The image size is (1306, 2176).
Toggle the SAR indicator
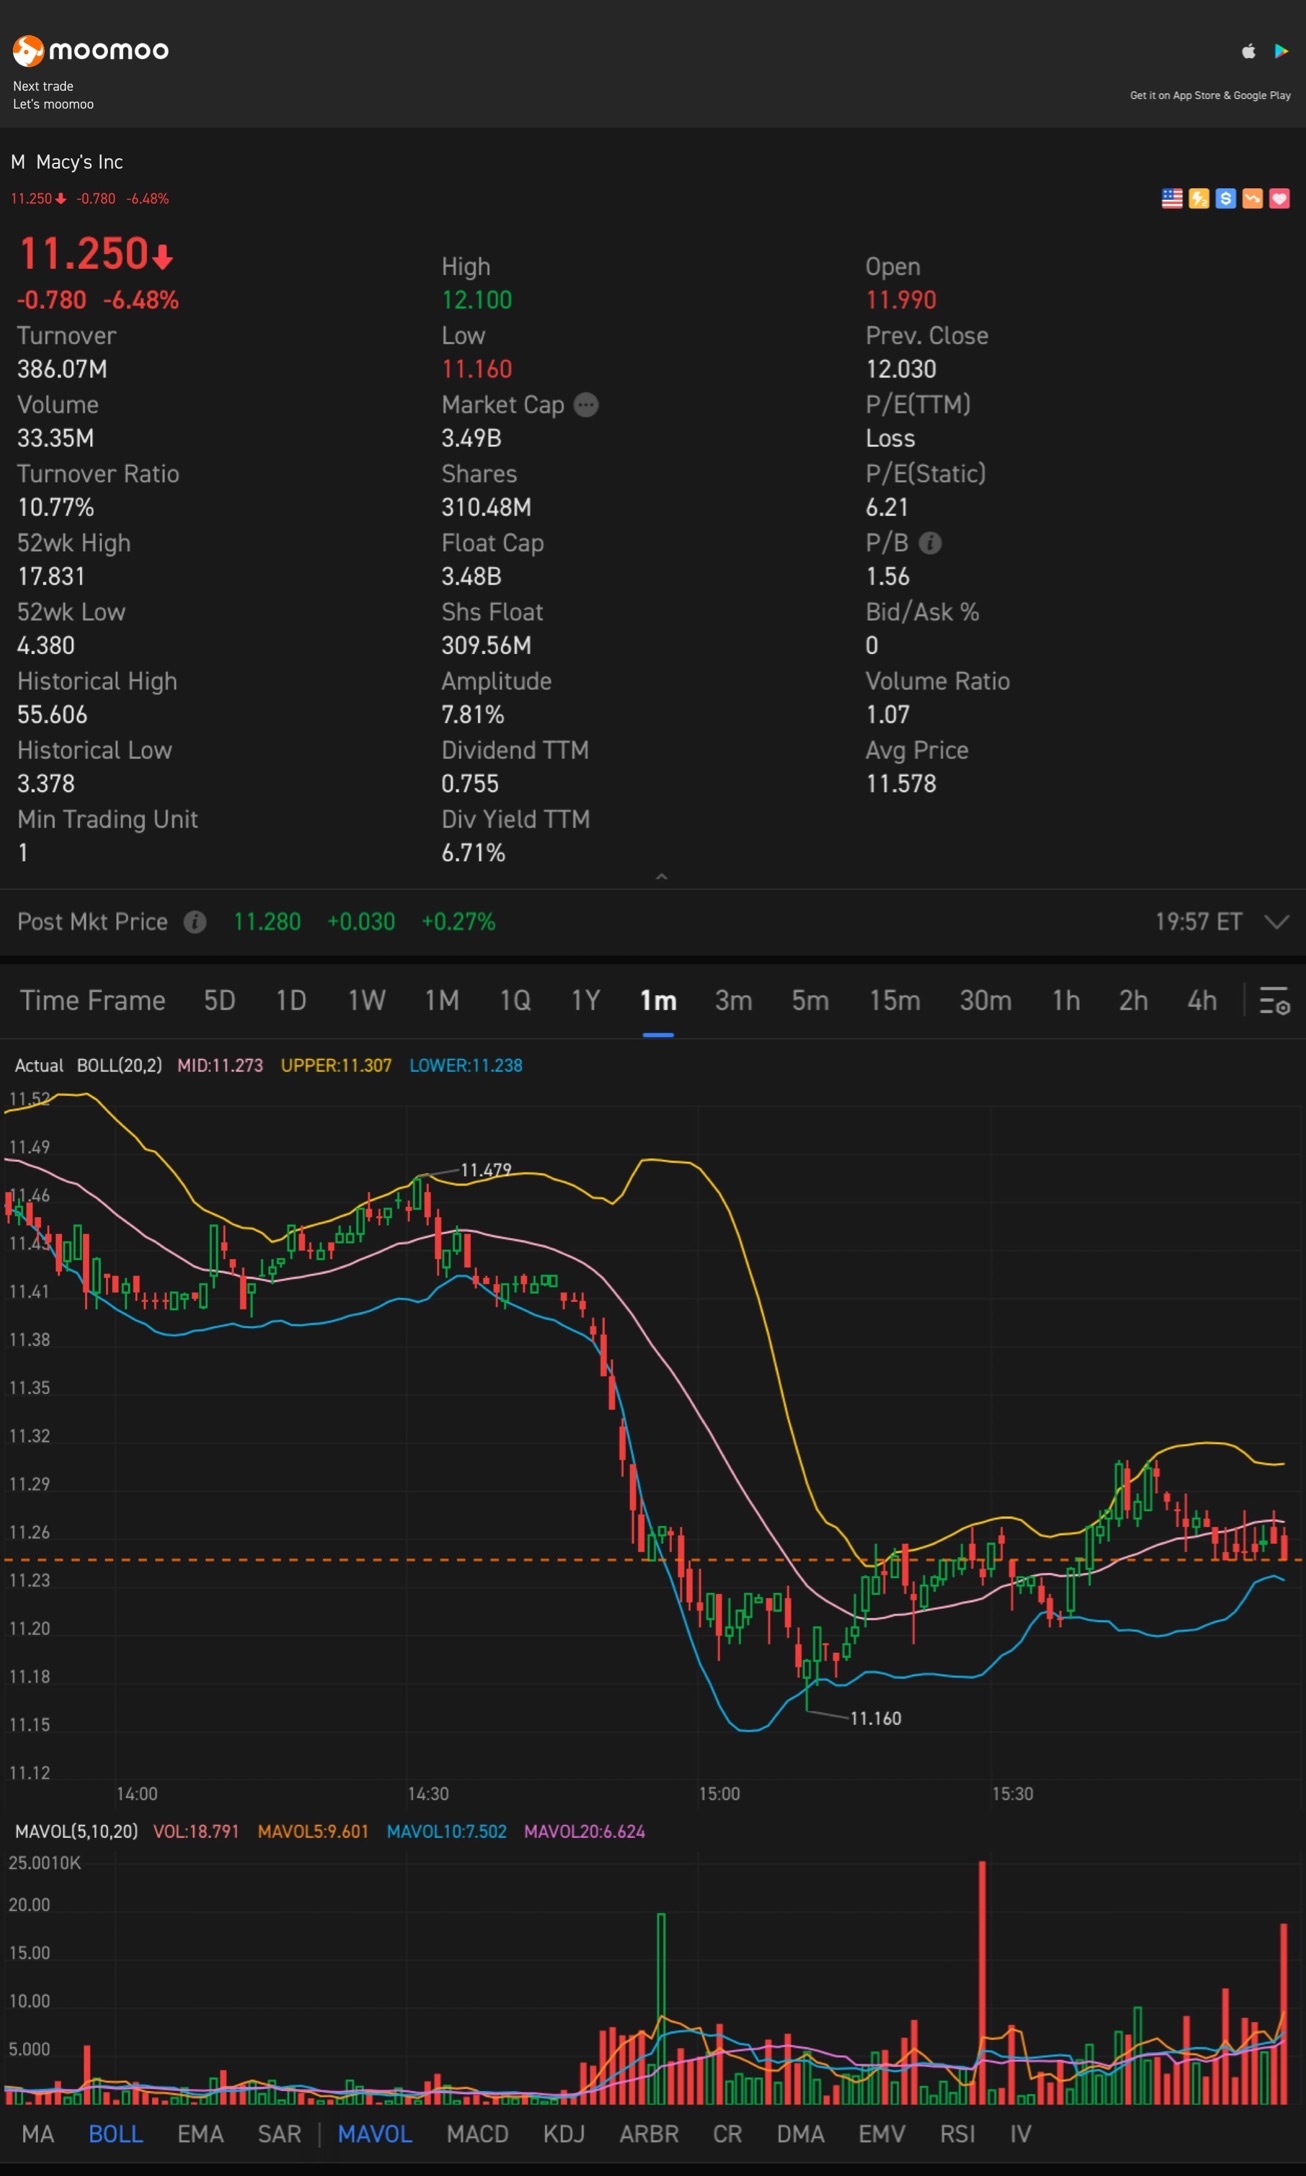(x=279, y=2134)
